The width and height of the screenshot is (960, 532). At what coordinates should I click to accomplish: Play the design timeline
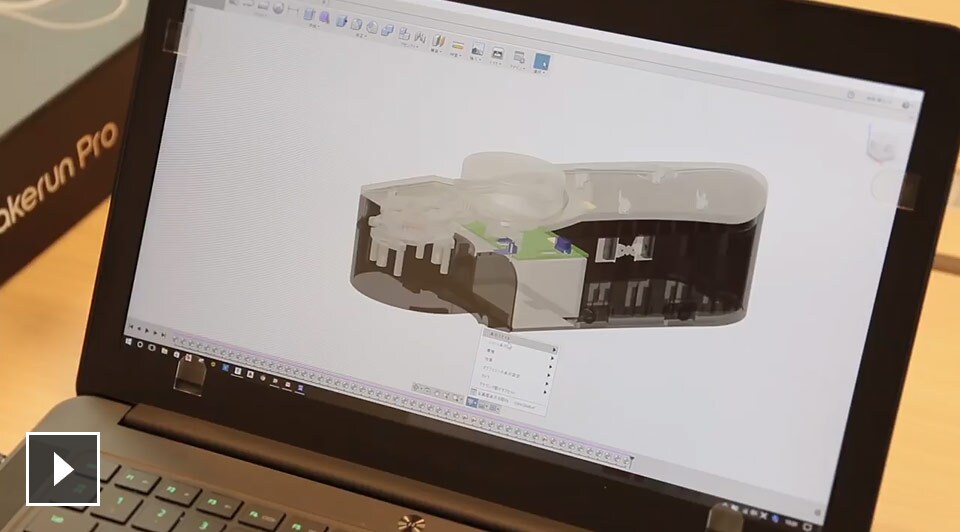click(x=146, y=332)
